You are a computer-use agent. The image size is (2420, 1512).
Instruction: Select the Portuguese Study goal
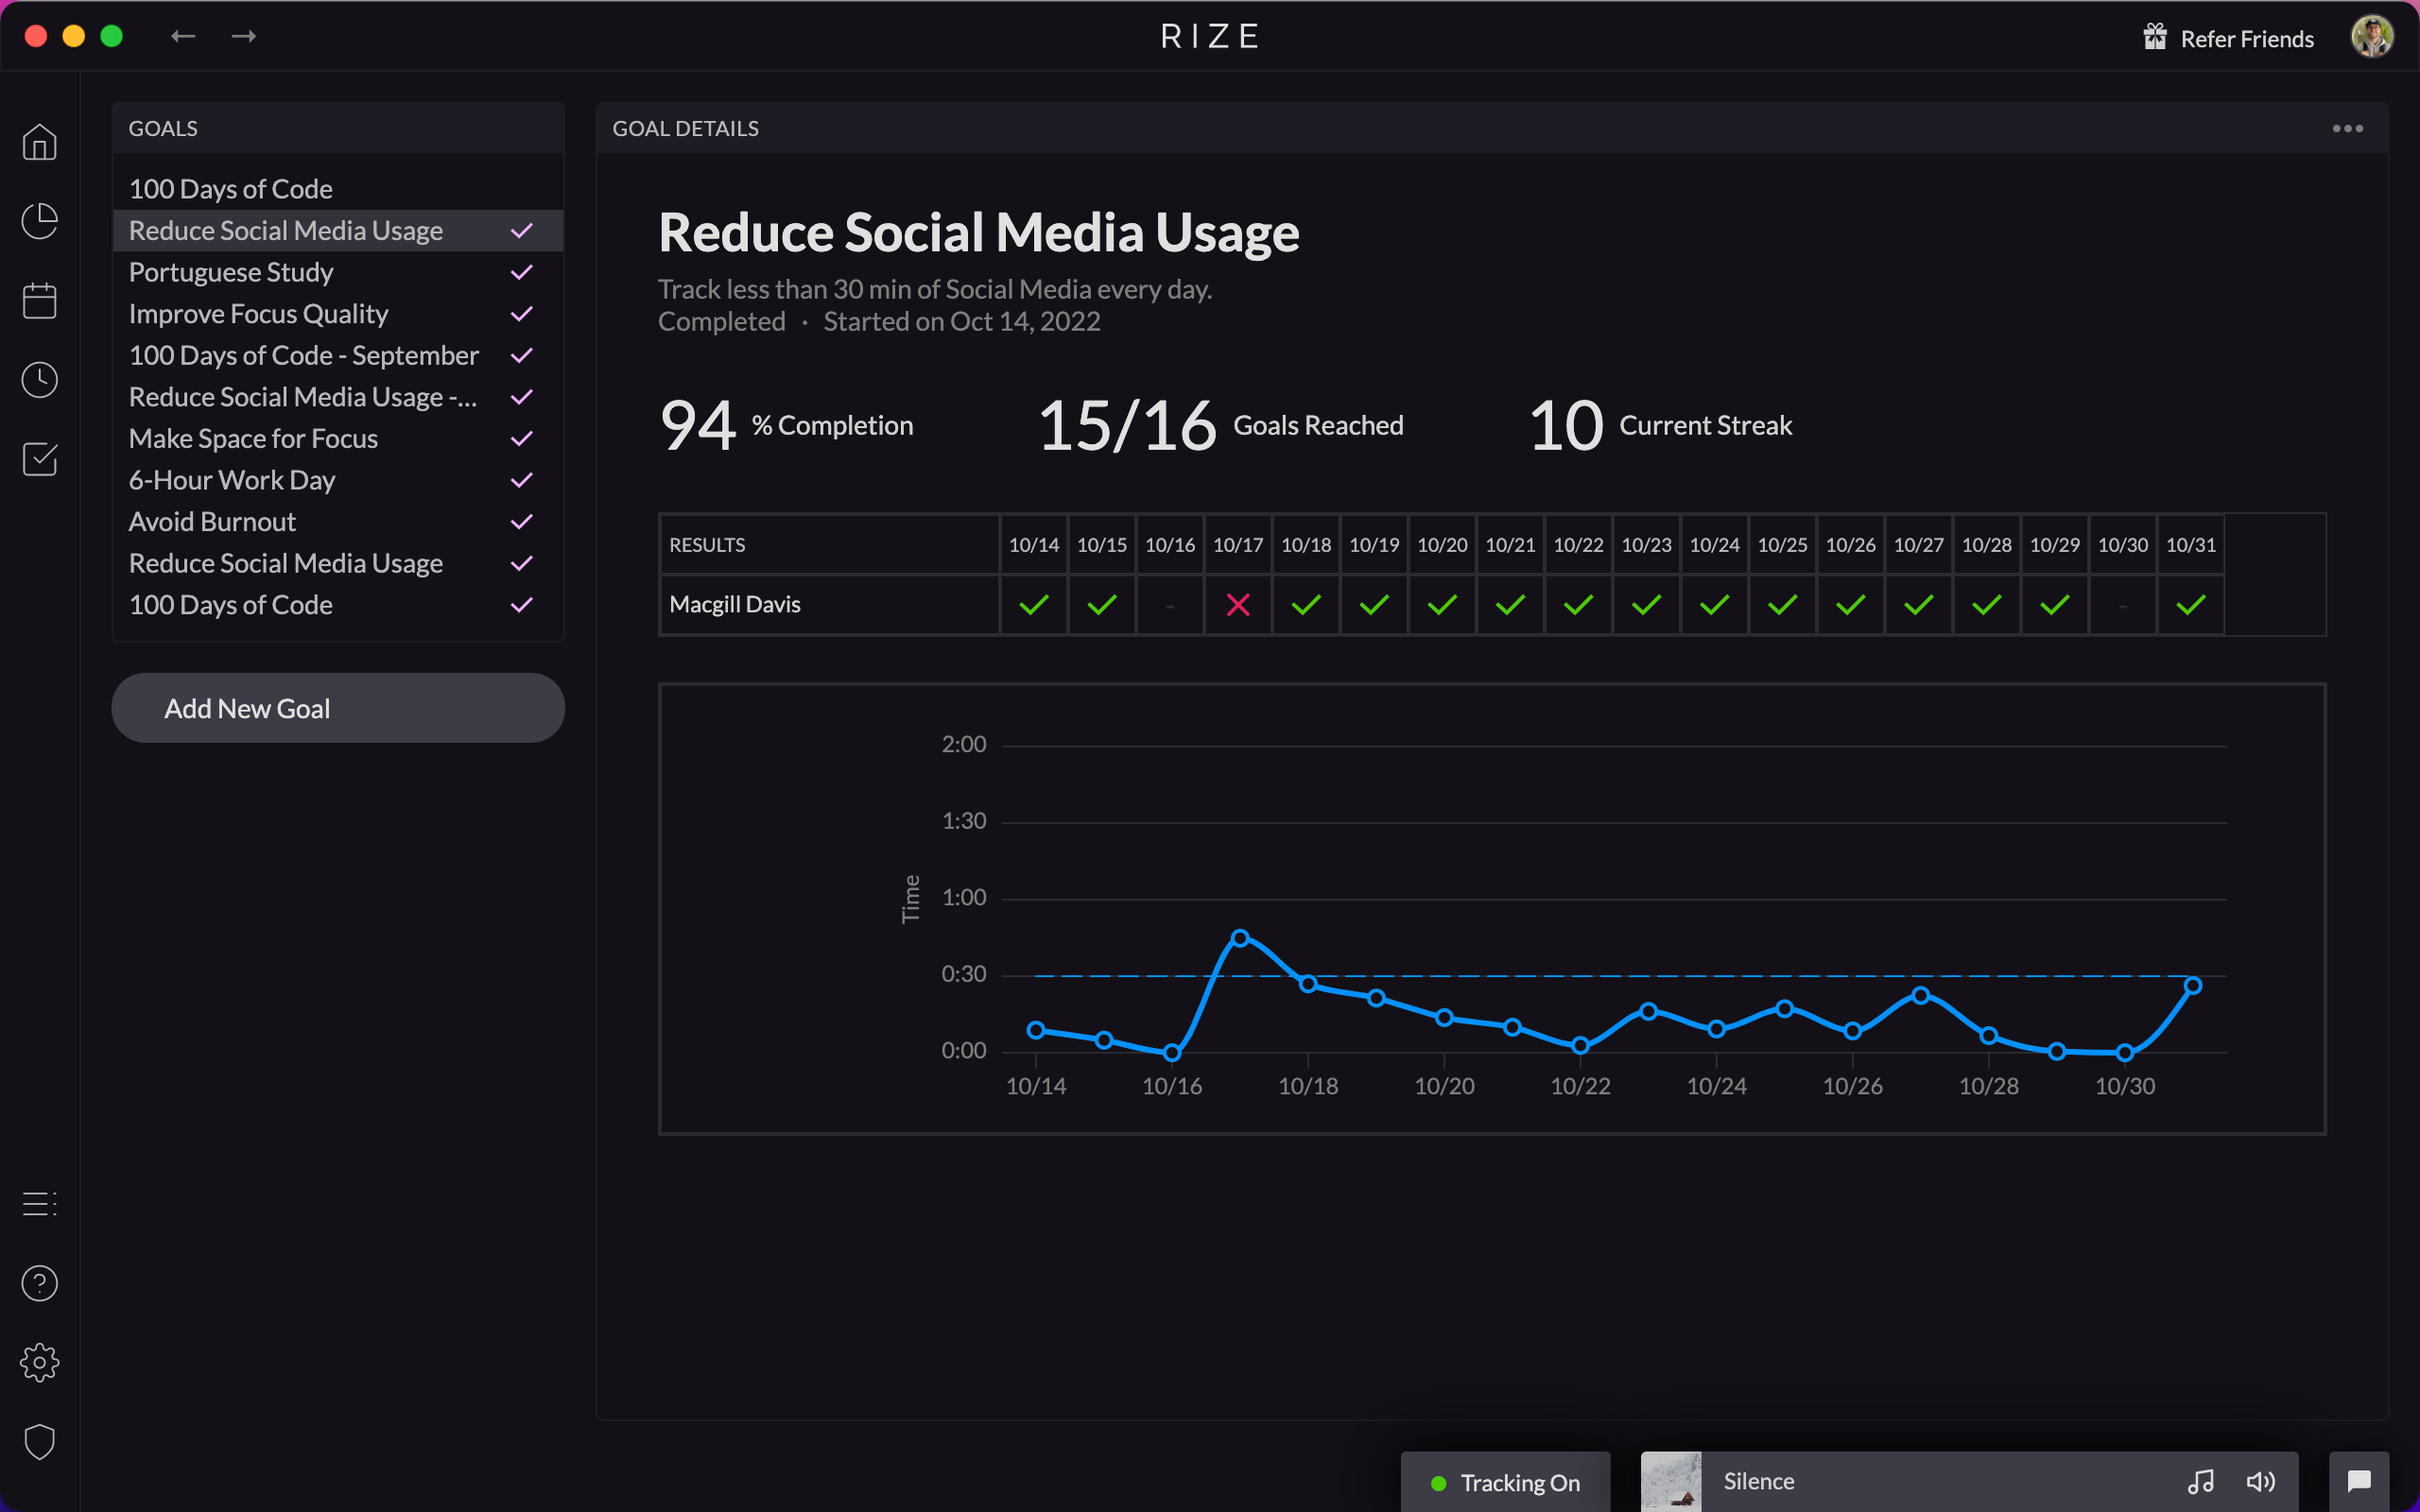(338, 272)
